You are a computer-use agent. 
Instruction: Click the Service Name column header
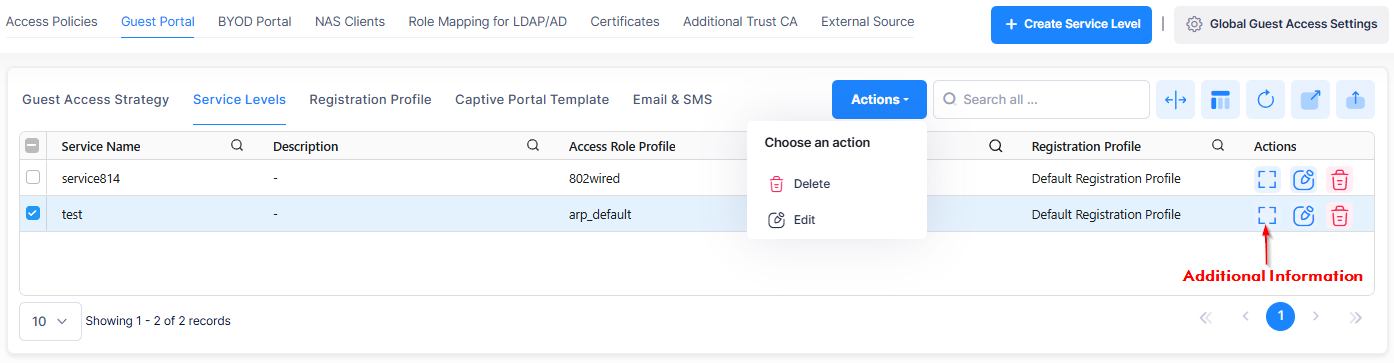[101, 146]
